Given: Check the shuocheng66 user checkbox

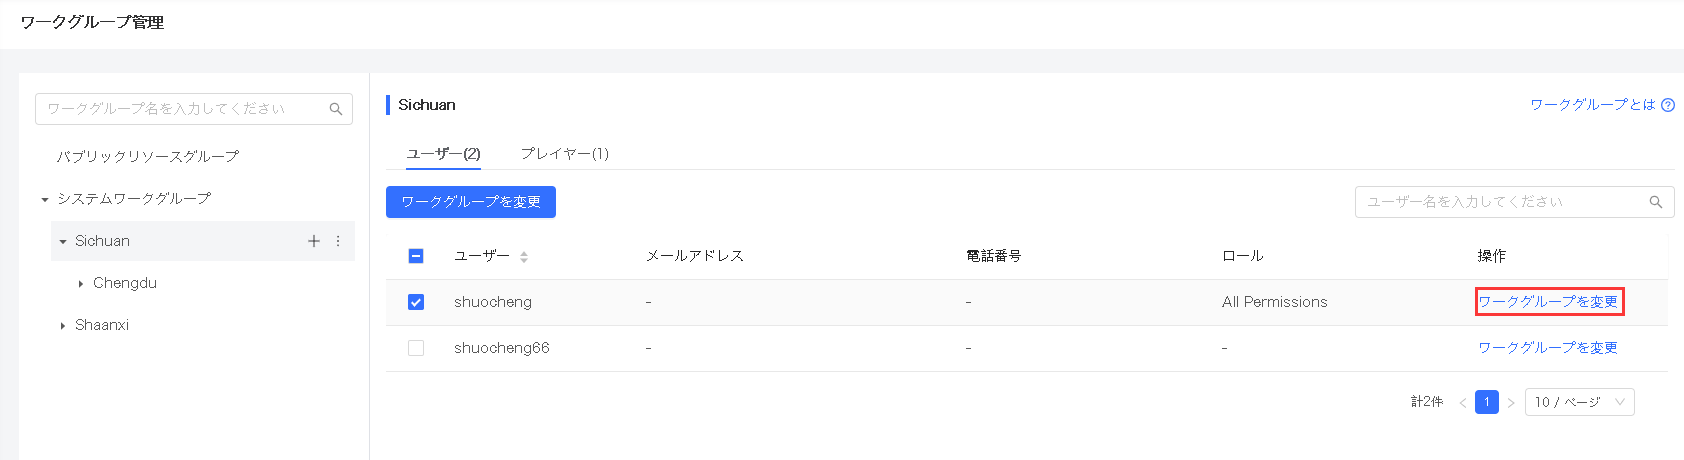Looking at the screenshot, I should pos(416,348).
